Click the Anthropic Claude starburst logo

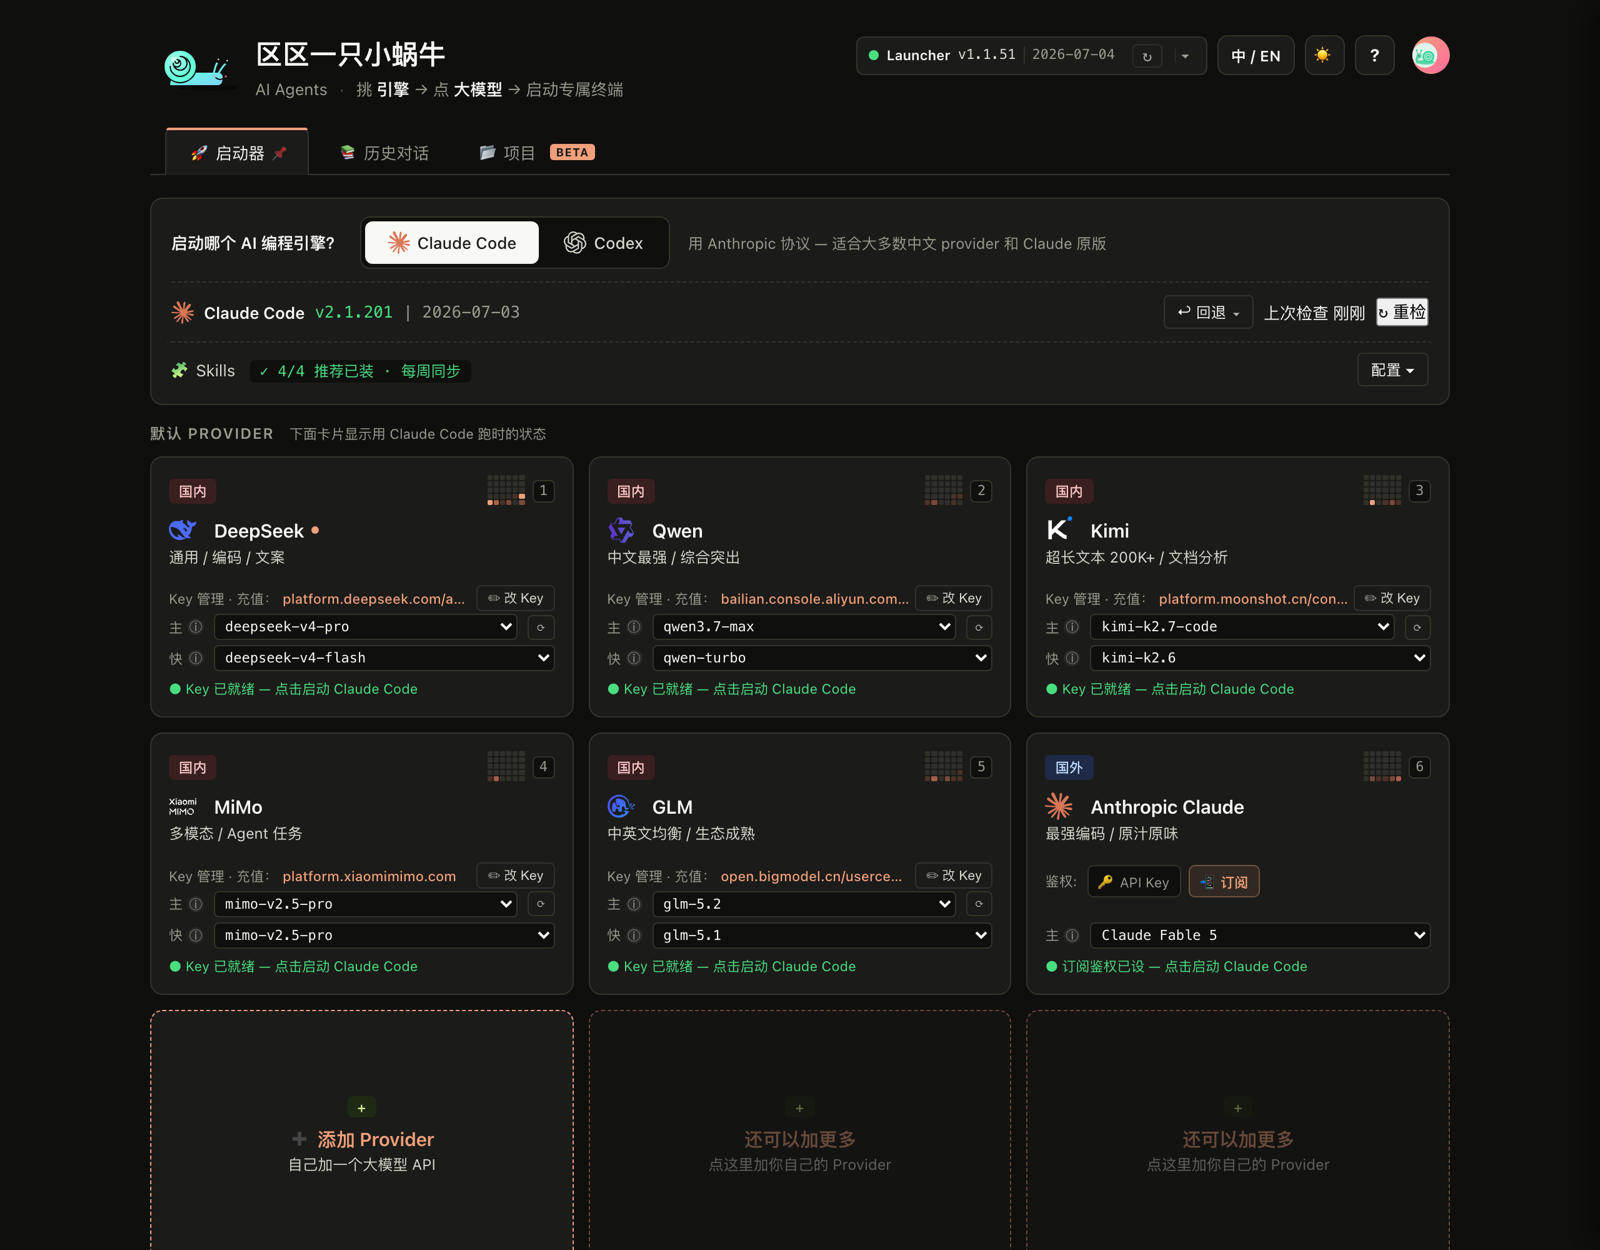1059,806
